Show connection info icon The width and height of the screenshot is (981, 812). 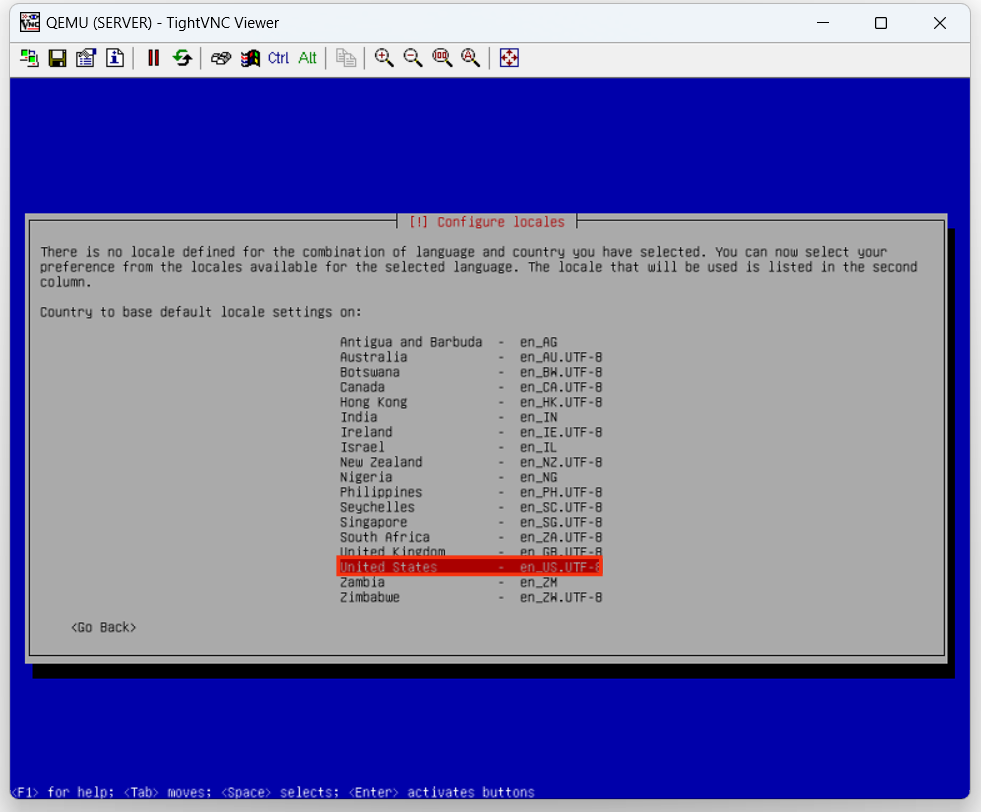(x=114, y=58)
